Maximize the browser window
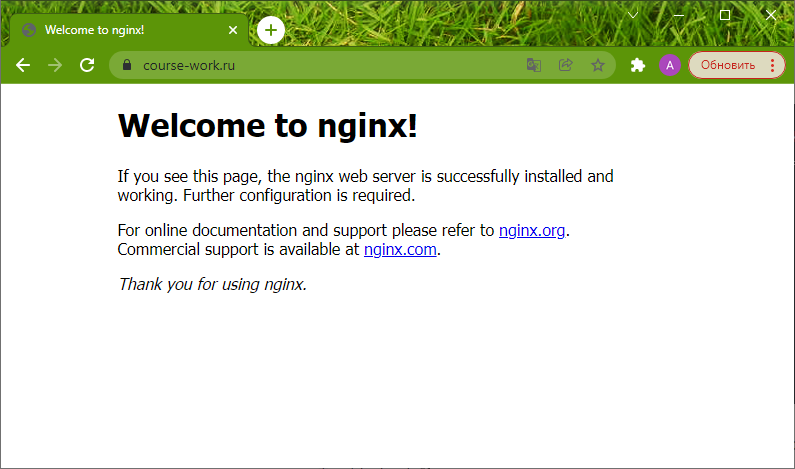This screenshot has width=795, height=469. [725, 15]
